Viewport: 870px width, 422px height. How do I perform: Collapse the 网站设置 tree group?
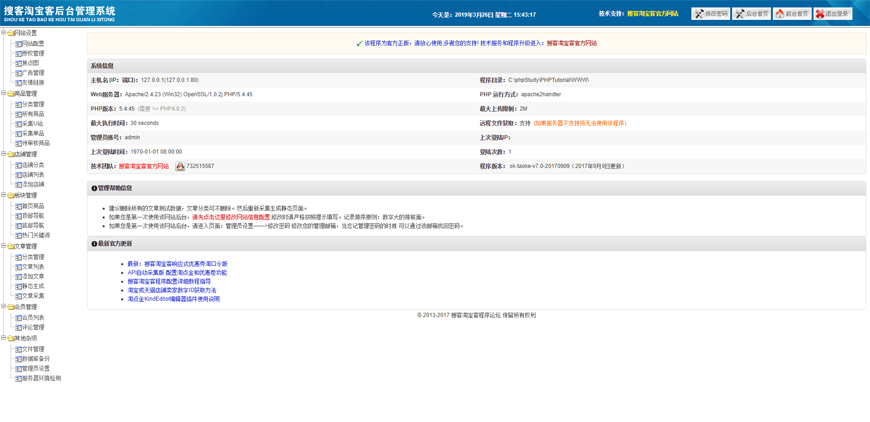pyautogui.click(x=3, y=33)
